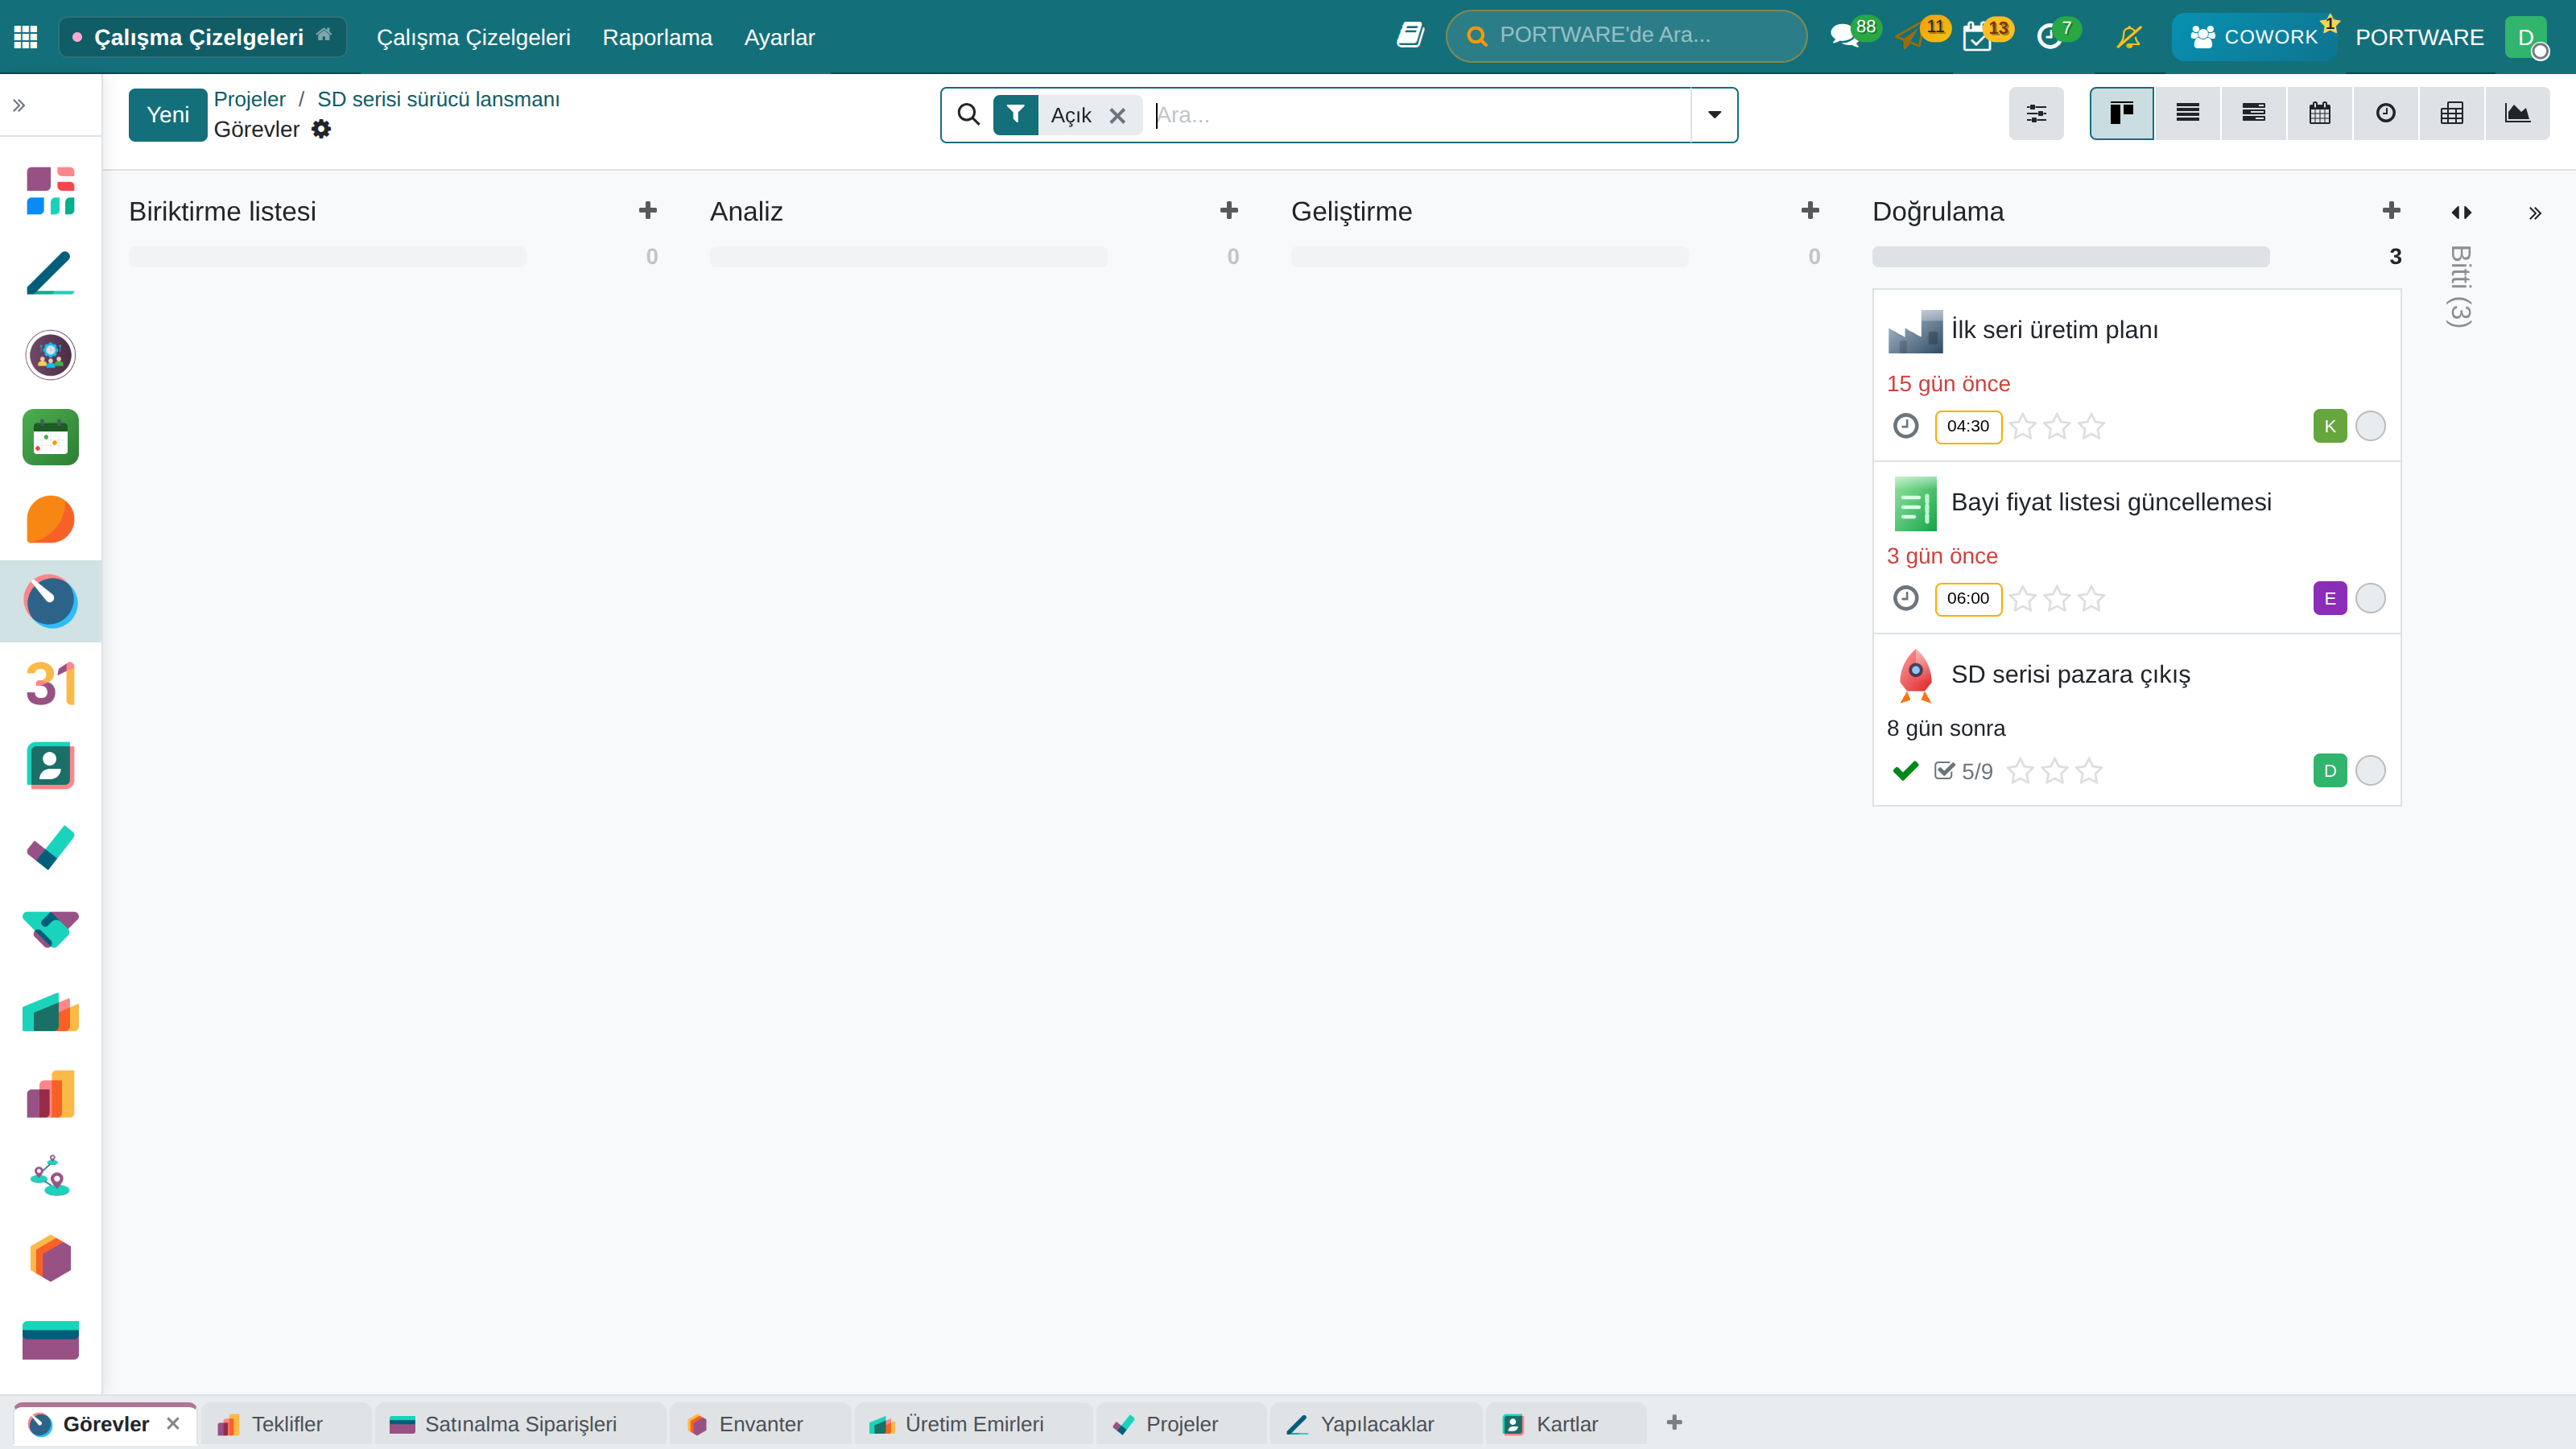Image resolution: width=2576 pixels, height=1449 pixels.
Task: Open the activity clock view
Action: pos(2385,113)
